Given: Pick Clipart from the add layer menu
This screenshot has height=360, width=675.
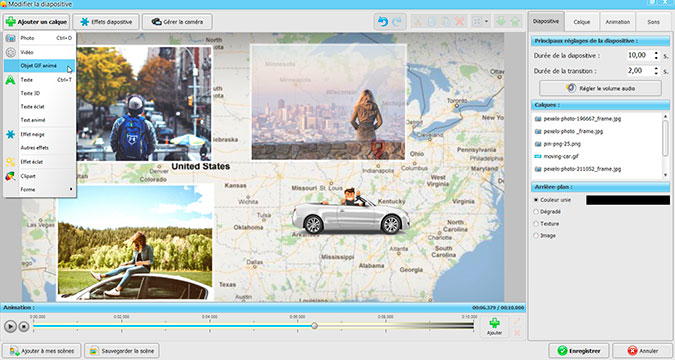Looking at the screenshot, I should (40, 176).
